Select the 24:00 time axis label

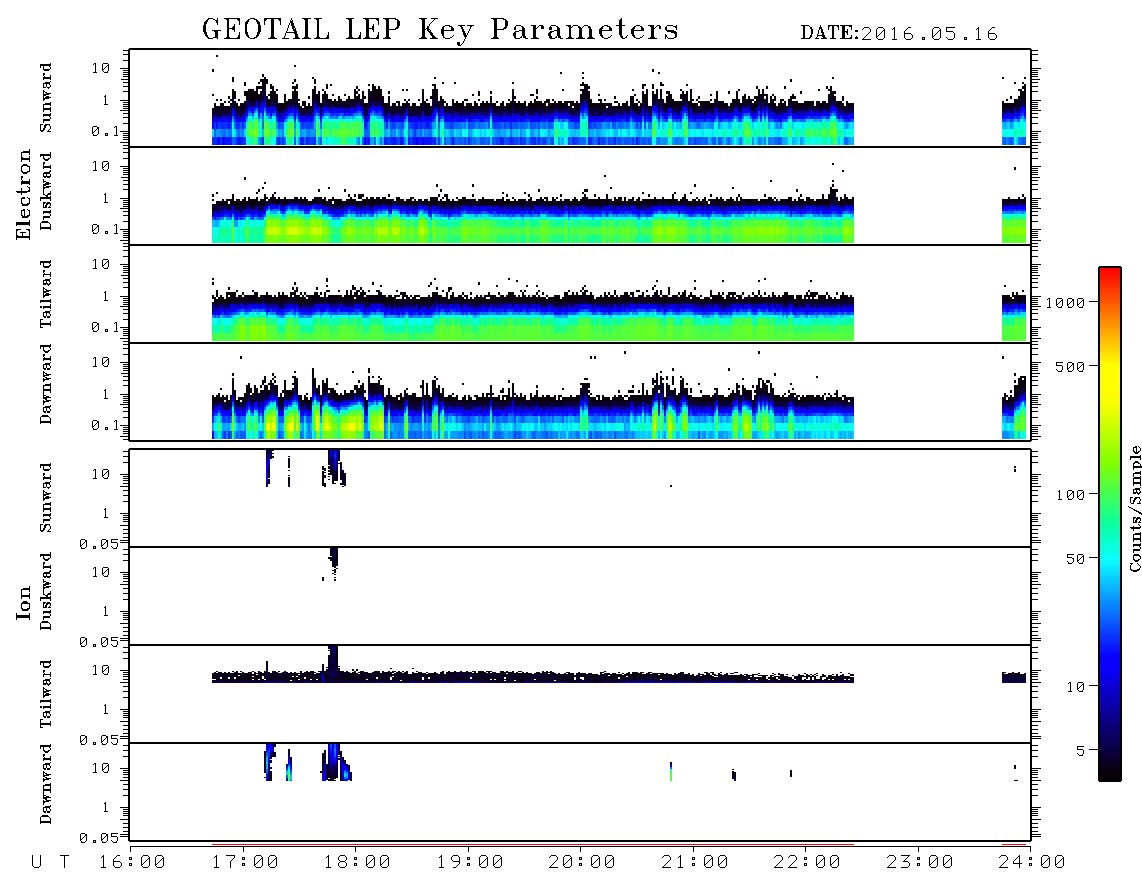[x=1032, y=862]
